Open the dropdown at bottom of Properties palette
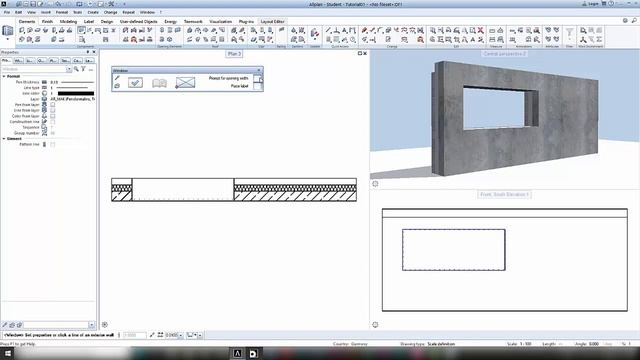Screen dimensions: 640x360 point(91,325)
